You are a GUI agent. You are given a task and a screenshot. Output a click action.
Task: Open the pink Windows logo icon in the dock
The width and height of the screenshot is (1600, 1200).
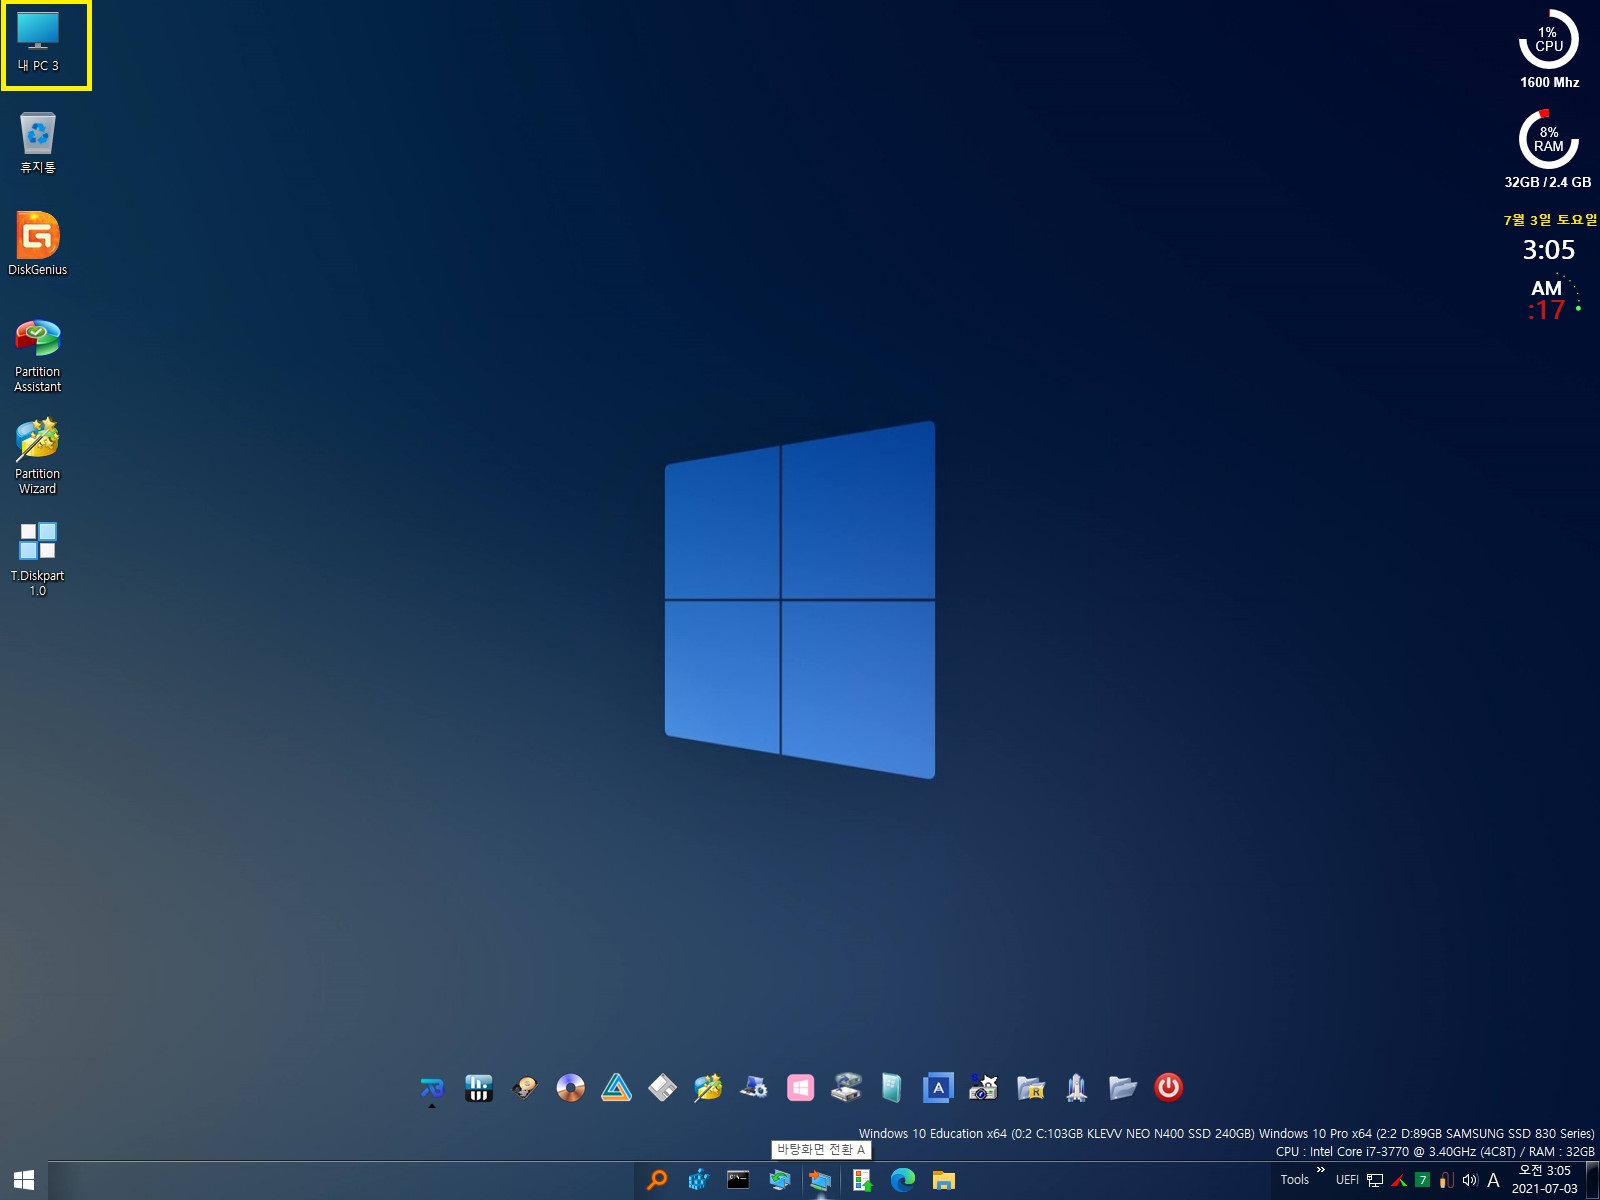pyautogui.click(x=801, y=1087)
